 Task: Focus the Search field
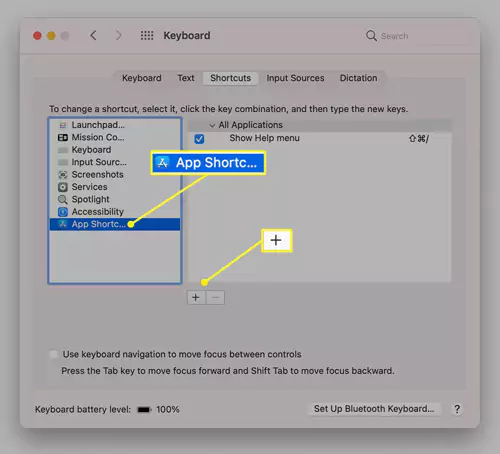(x=417, y=36)
